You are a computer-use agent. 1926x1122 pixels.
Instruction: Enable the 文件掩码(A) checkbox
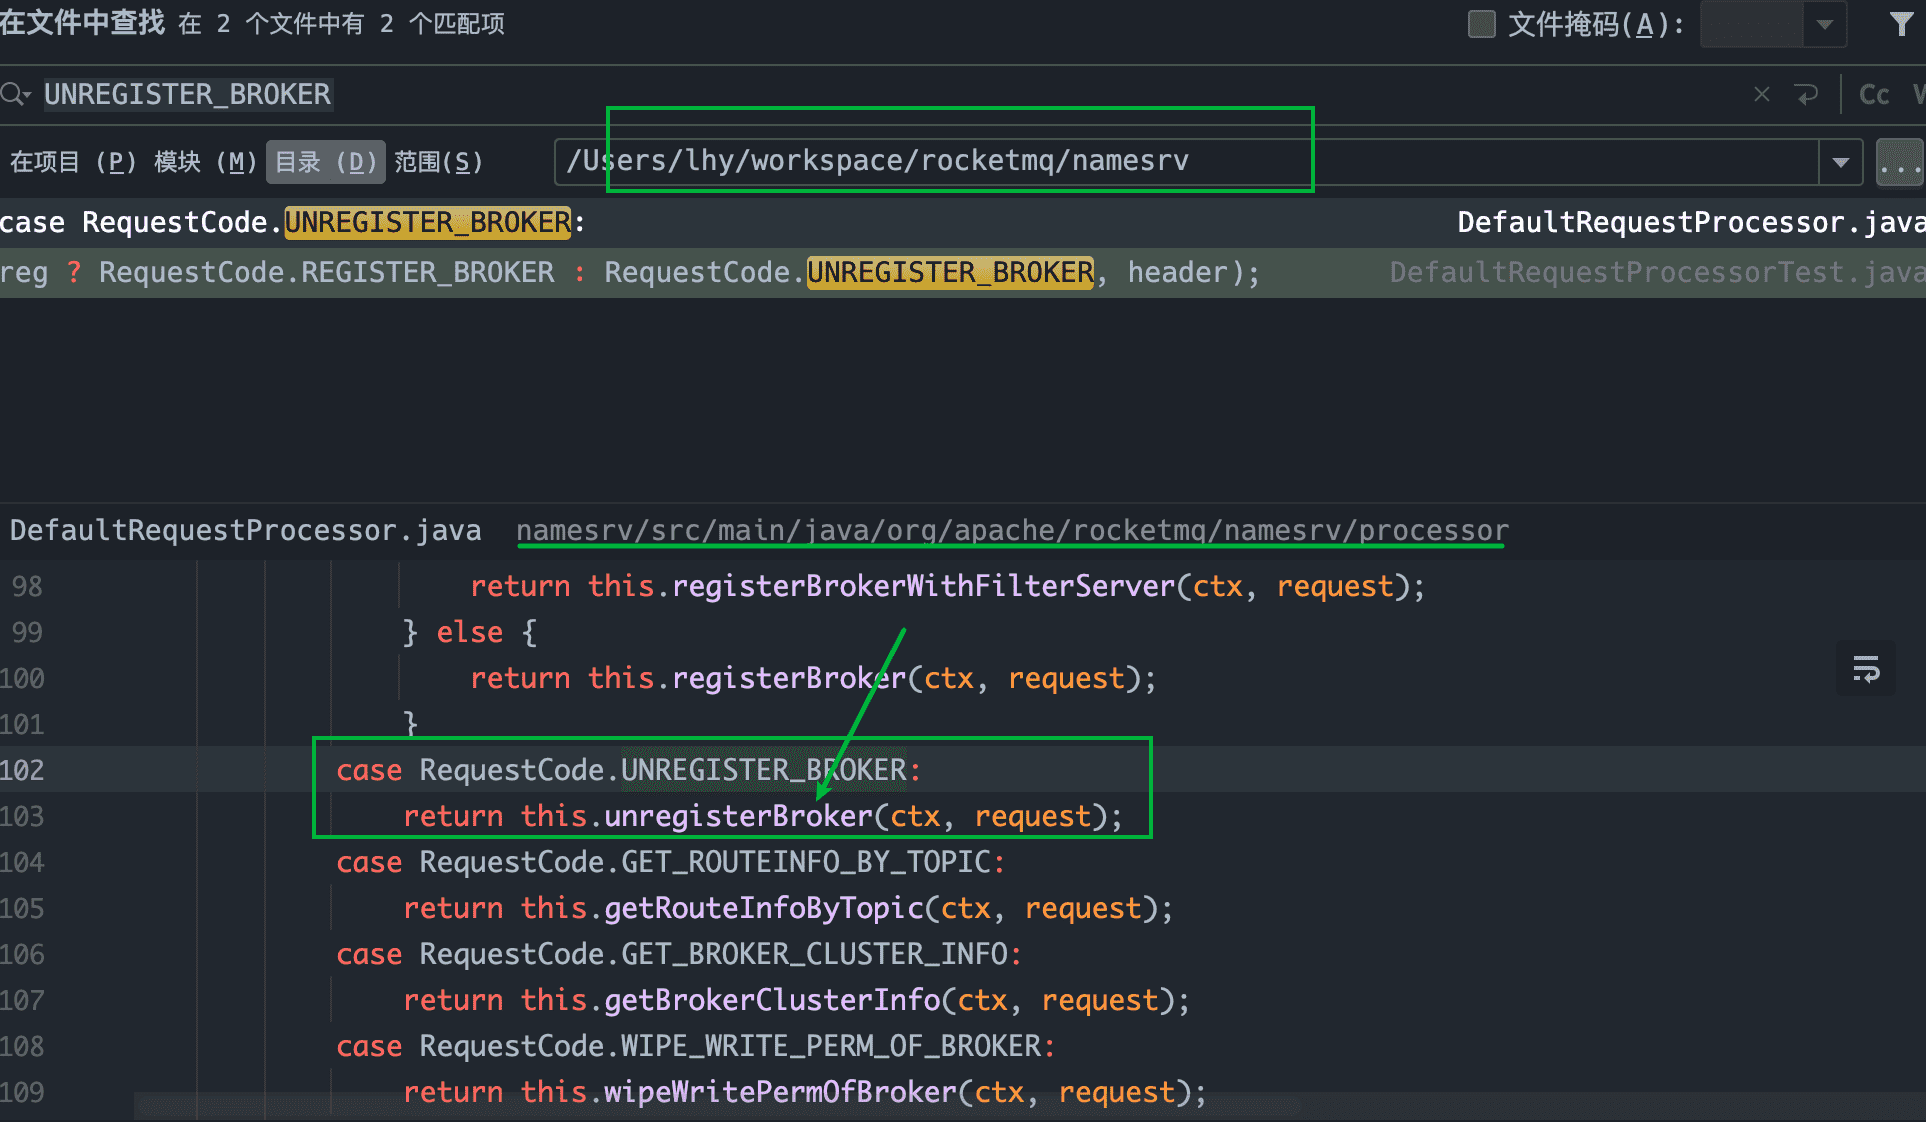(1481, 23)
